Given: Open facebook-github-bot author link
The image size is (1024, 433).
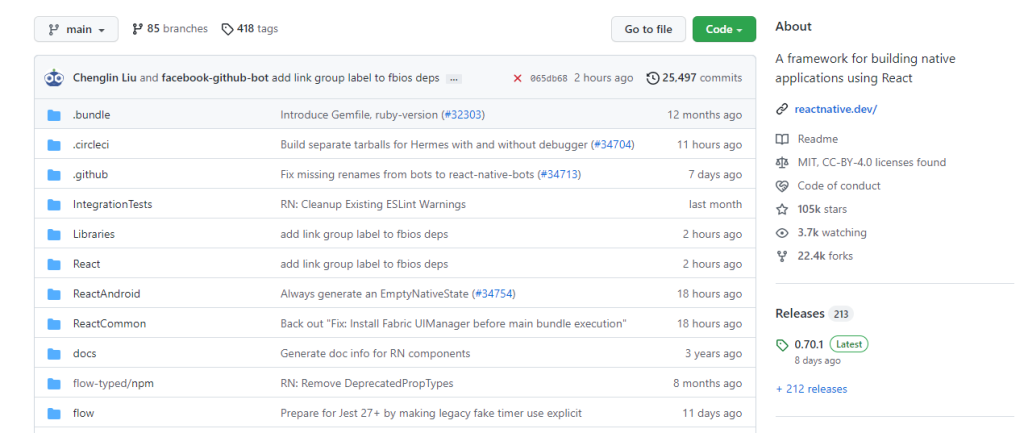Looking at the screenshot, I should point(216,78).
